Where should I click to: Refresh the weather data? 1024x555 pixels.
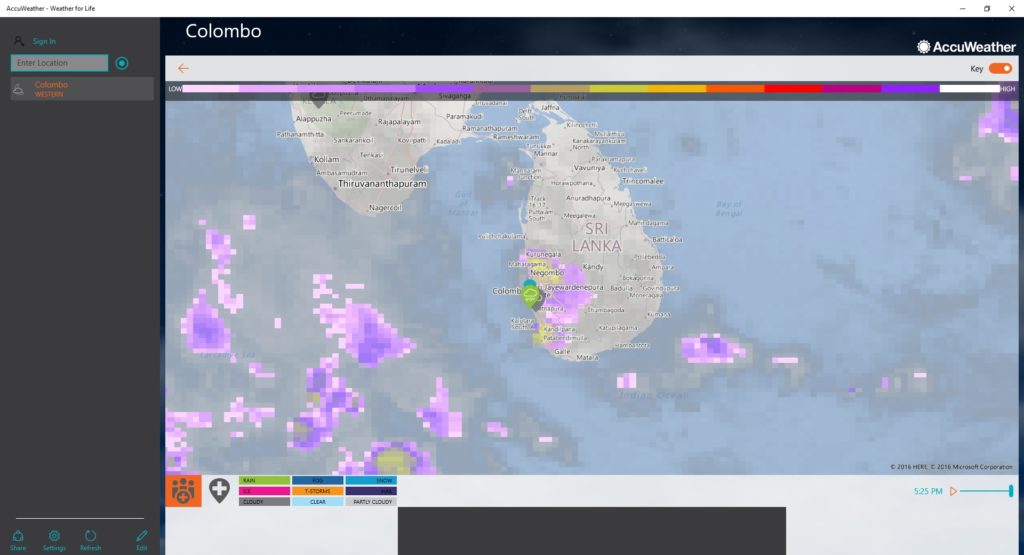point(90,540)
